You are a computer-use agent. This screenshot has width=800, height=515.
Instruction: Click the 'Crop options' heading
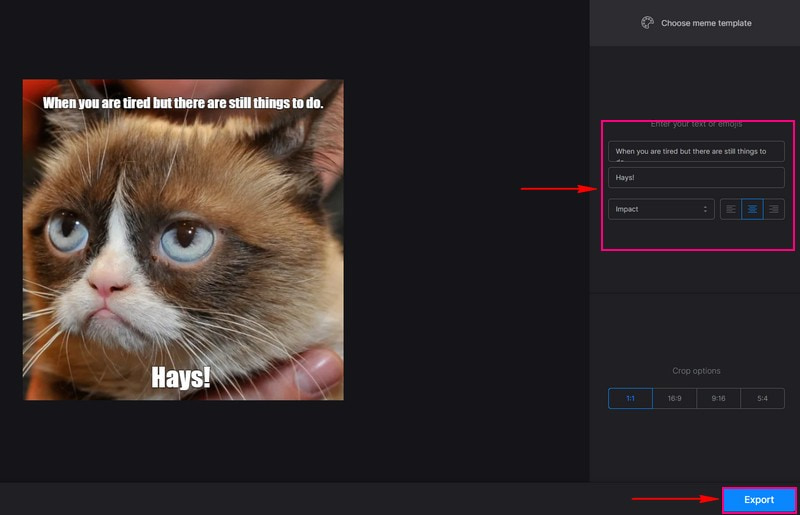[696, 371]
